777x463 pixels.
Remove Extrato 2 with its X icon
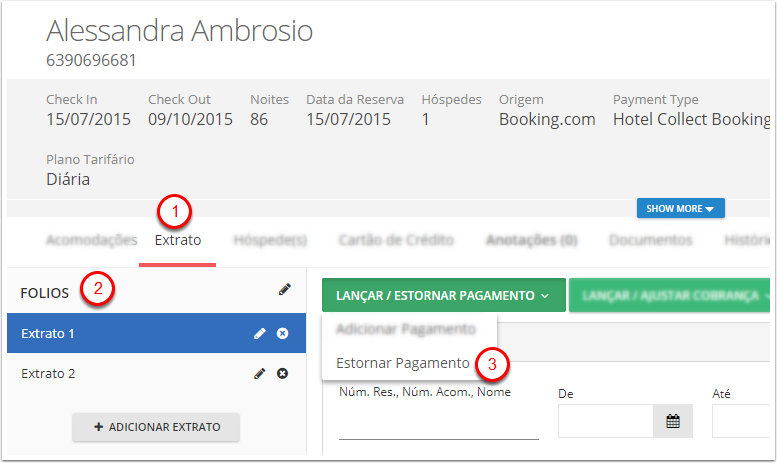tap(282, 374)
